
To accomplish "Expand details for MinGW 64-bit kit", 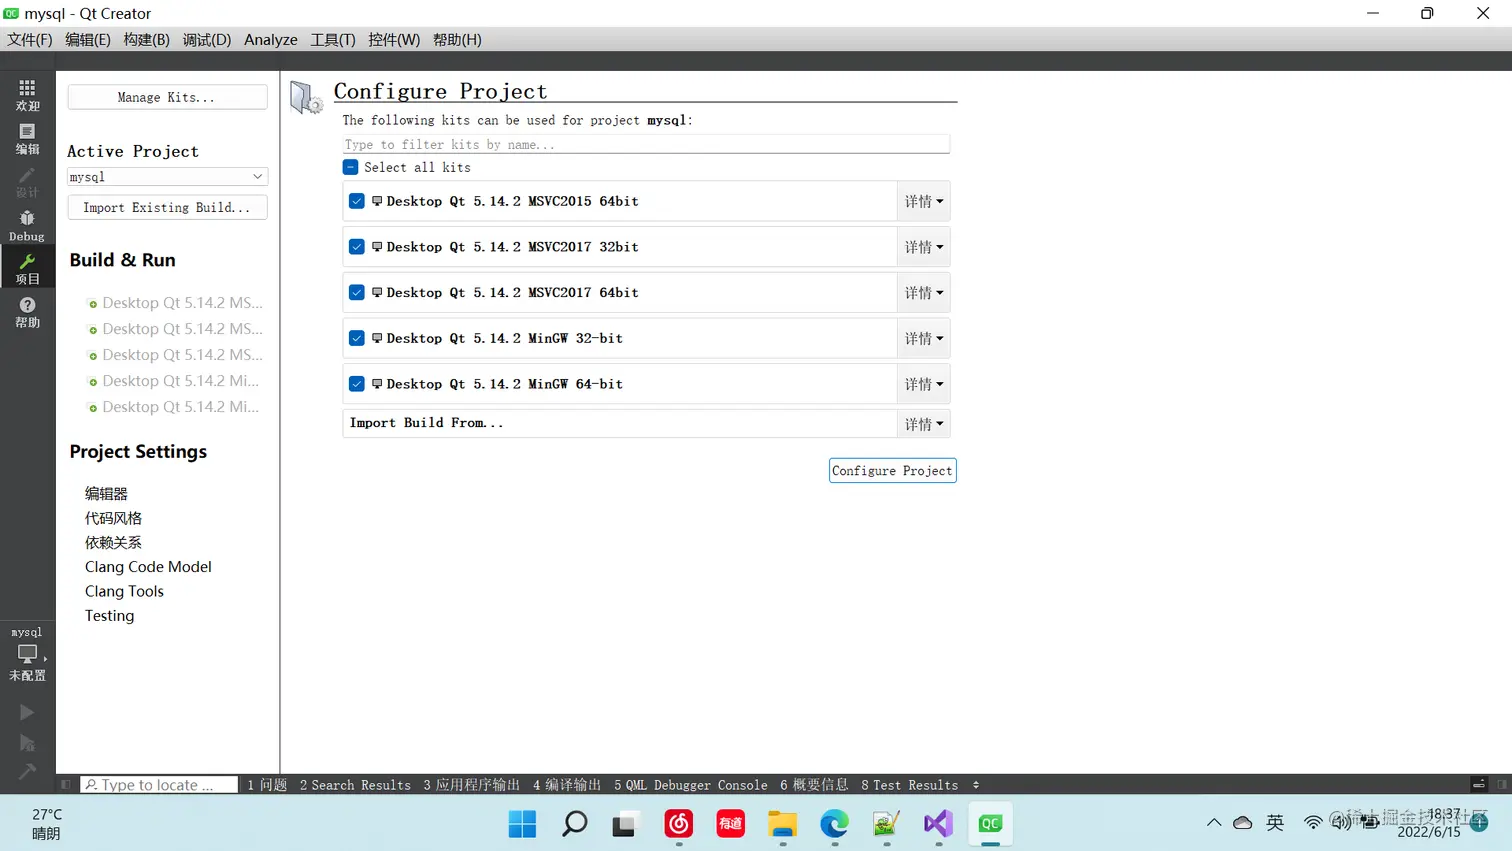I will click(924, 384).
